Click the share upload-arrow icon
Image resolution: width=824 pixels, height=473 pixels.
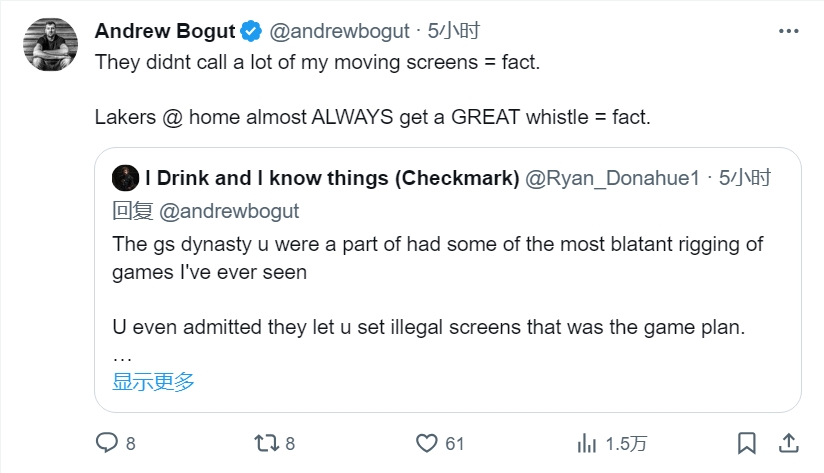click(x=788, y=442)
